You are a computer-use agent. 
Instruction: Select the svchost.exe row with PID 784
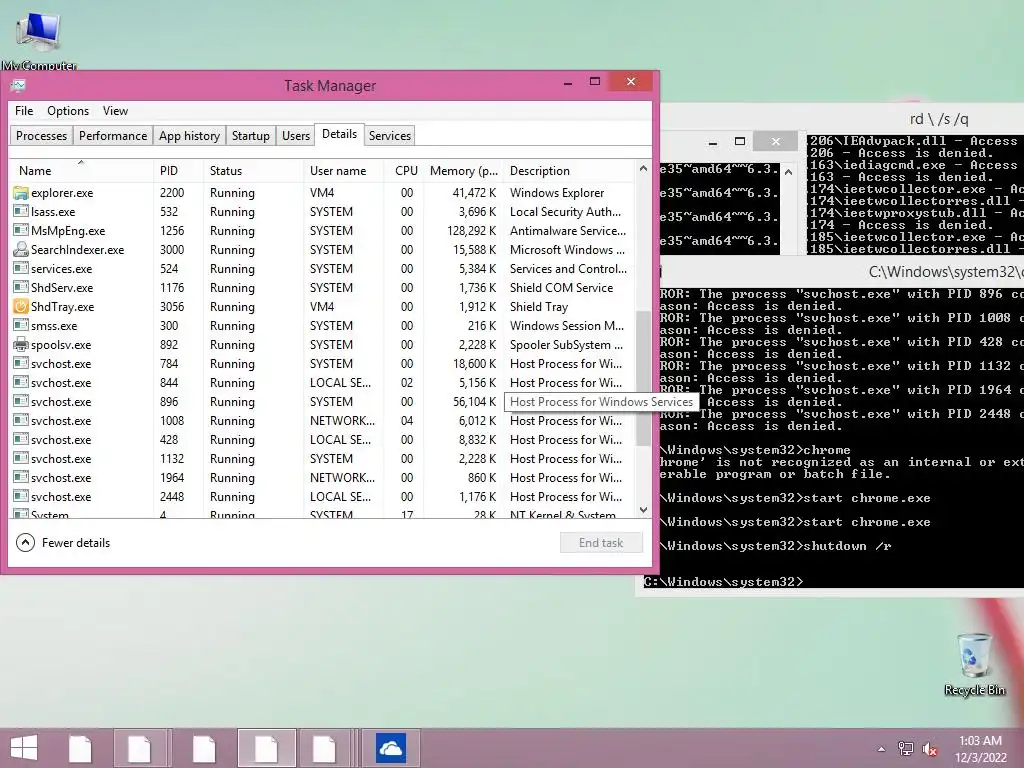pyautogui.click(x=323, y=364)
